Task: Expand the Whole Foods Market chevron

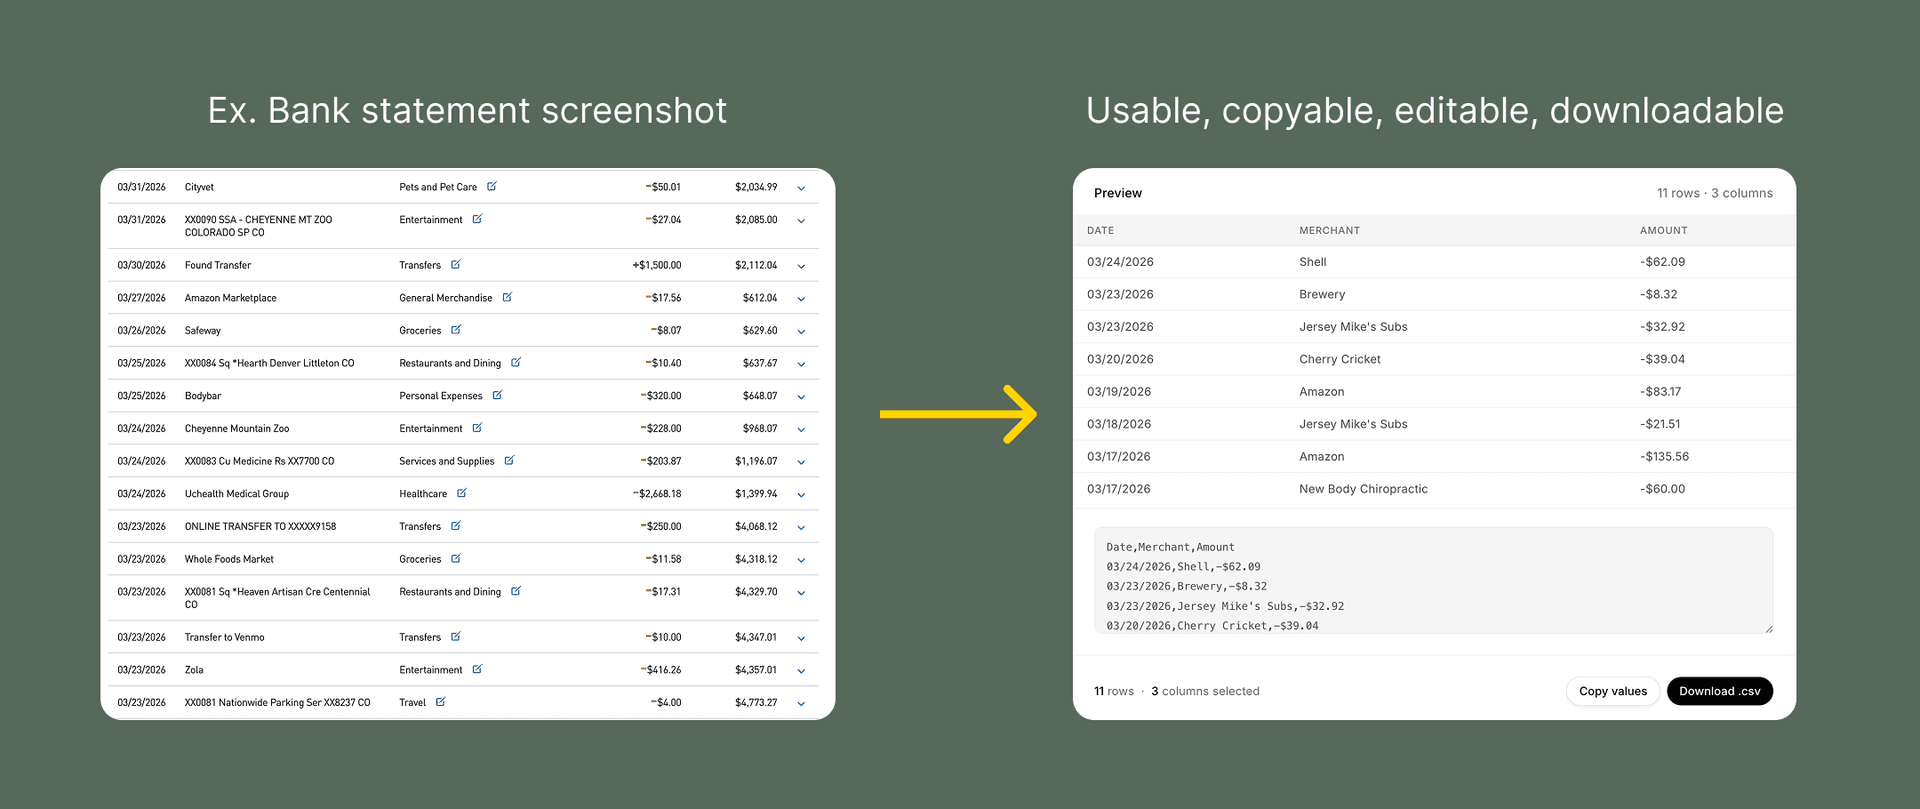Action: tap(801, 560)
